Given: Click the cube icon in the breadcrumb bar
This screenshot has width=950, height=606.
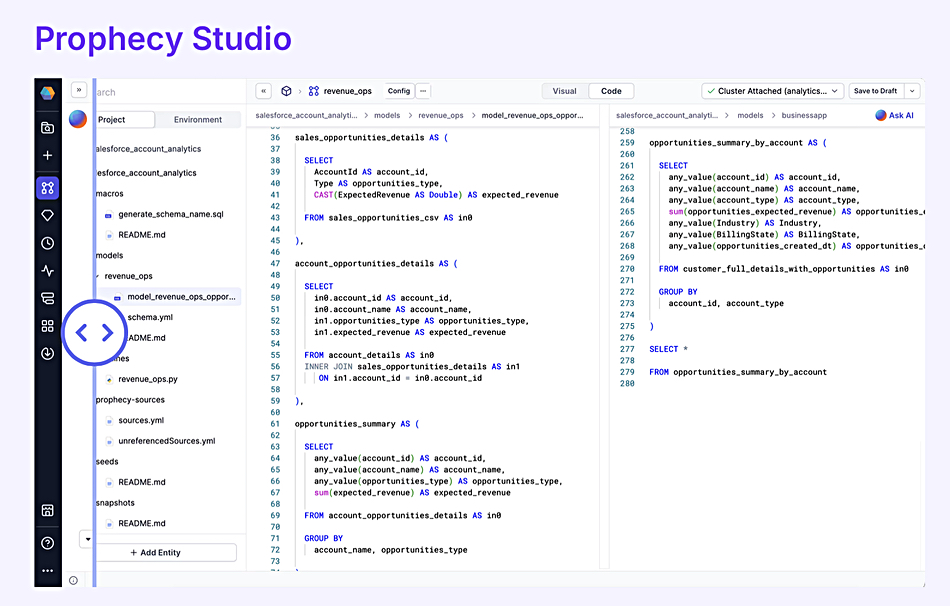Looking at the screenshot, I should point(287,91).
